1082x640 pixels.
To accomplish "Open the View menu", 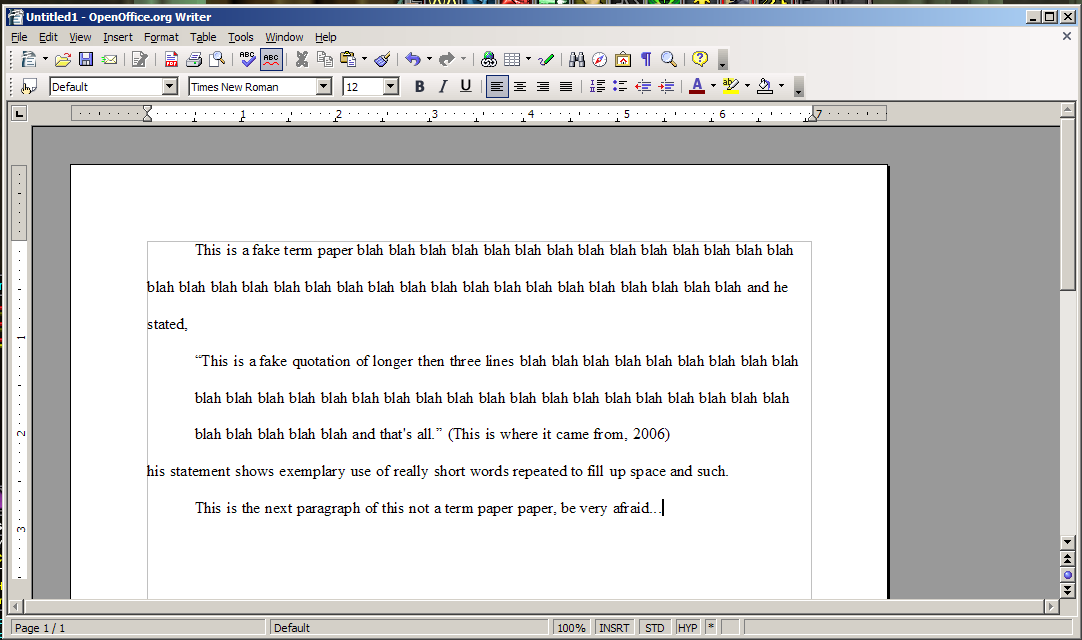I will (x=80, y=37).
